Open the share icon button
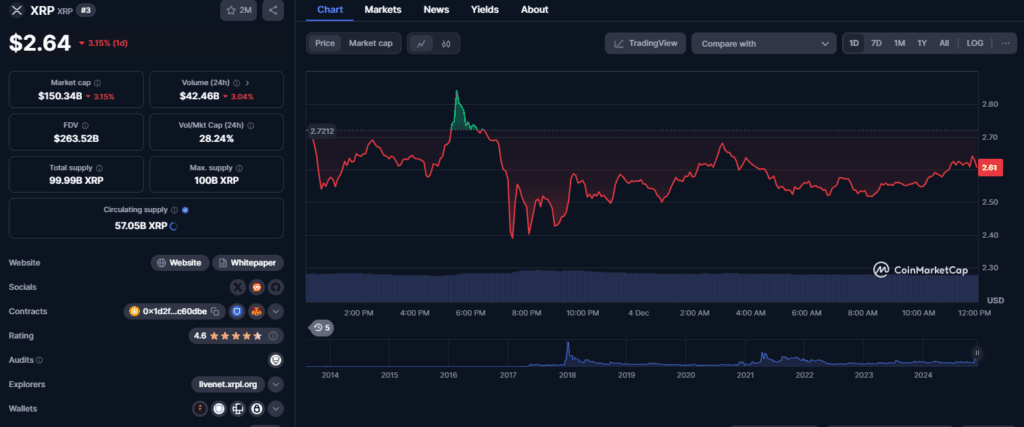Image resolution: width=1024 pixels, height=427 pixels. tap(273, 10)
